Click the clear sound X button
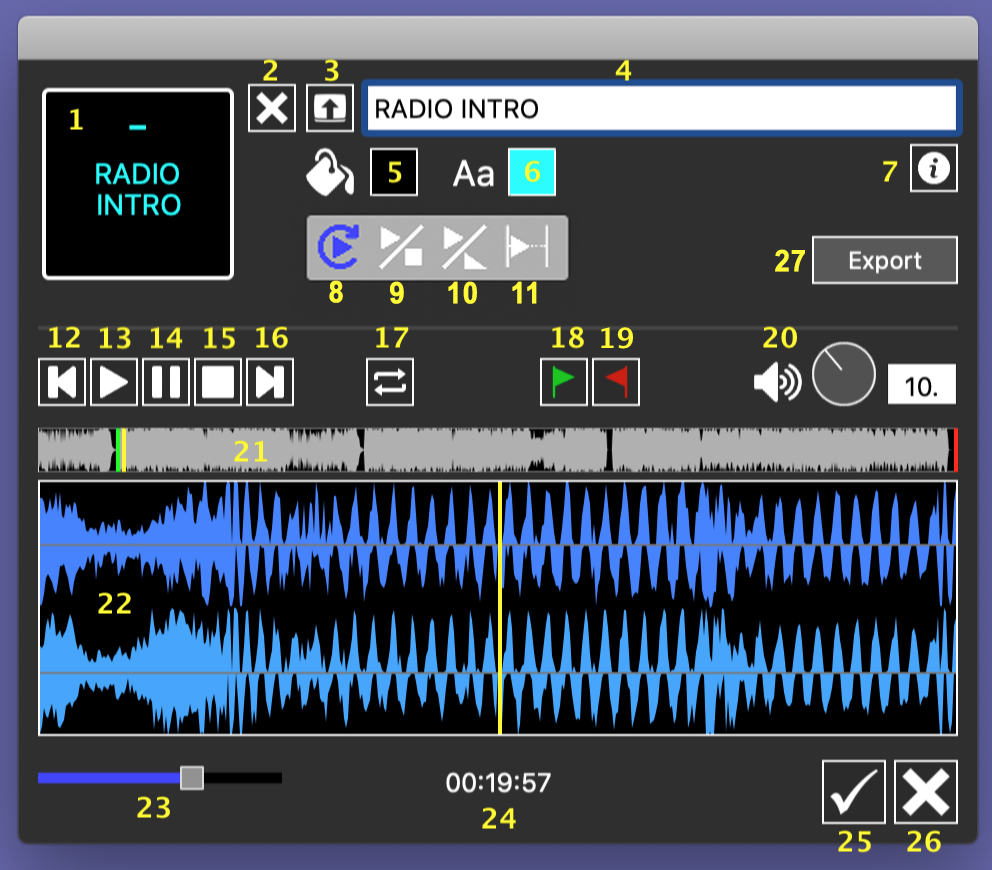The image size is (992, 870). pos(271,108)
